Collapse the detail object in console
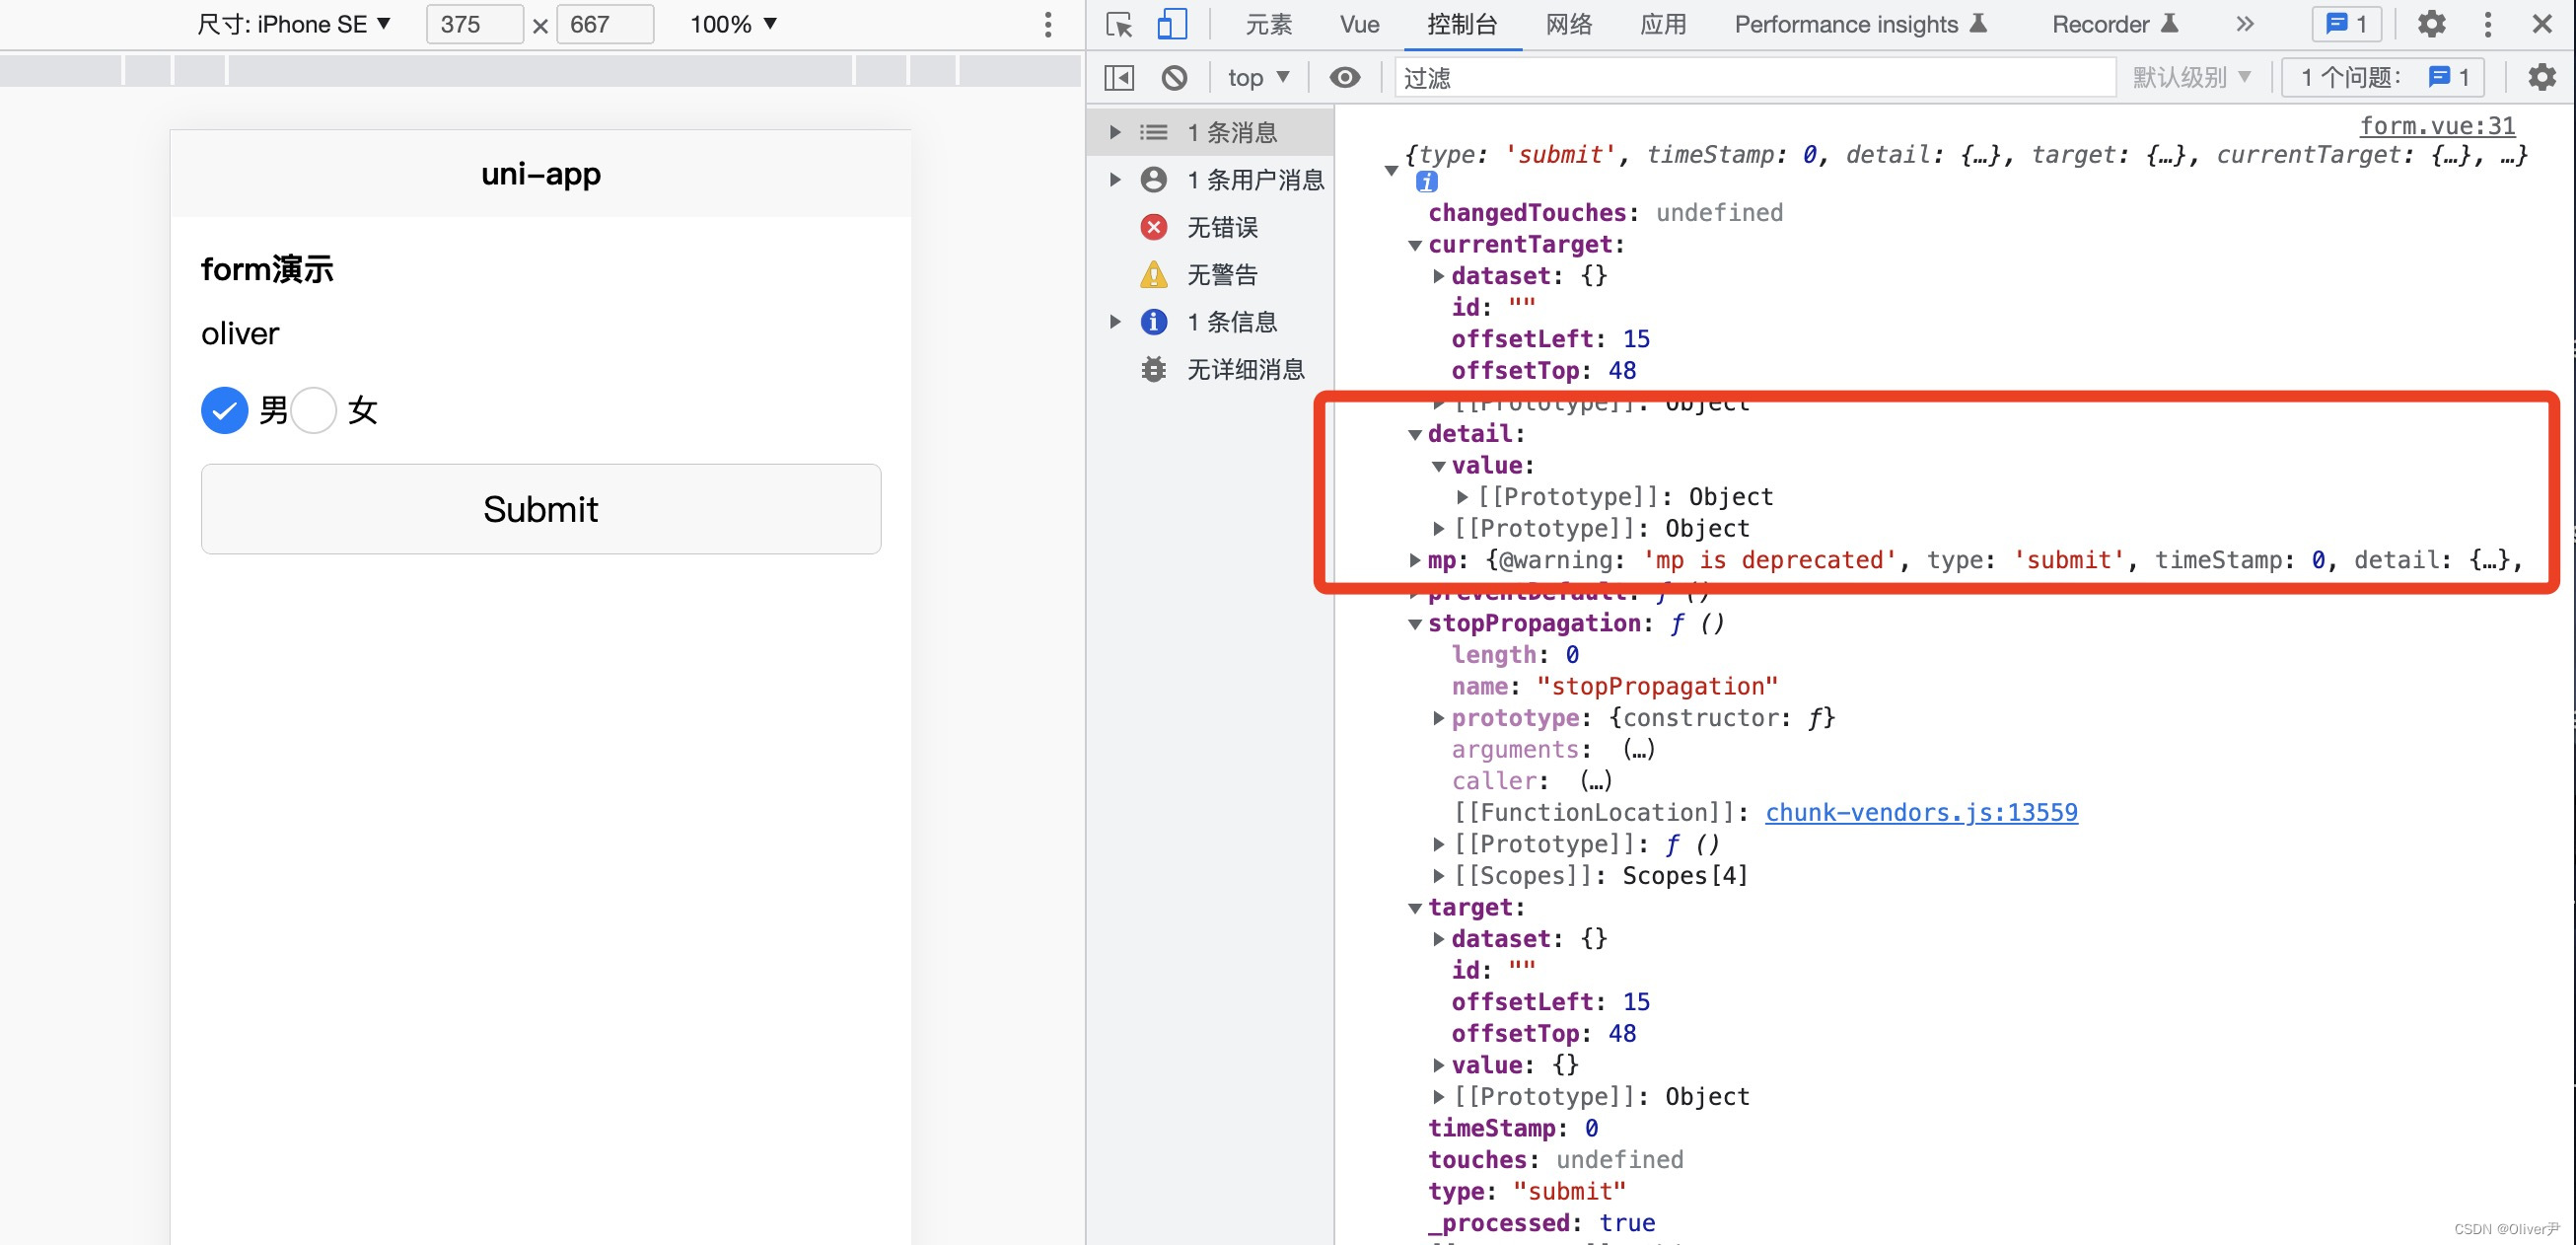Viewport: 2576px width, 1245px height. pyautogui.click(x=1414, y=434)
